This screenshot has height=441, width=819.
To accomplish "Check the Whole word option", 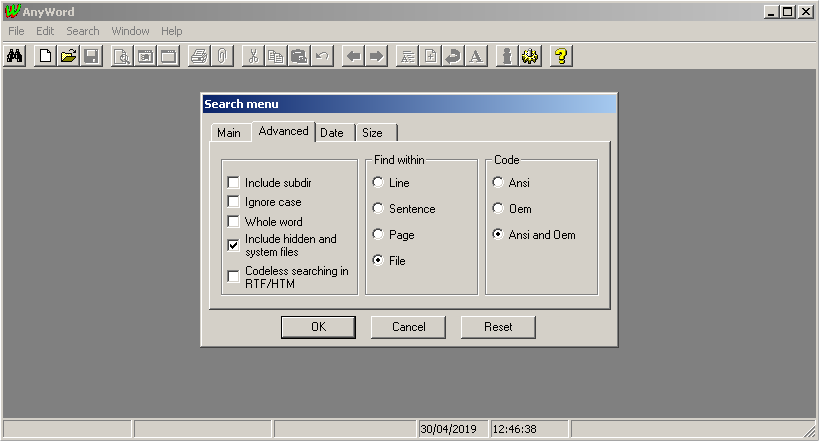I will 234,222.
